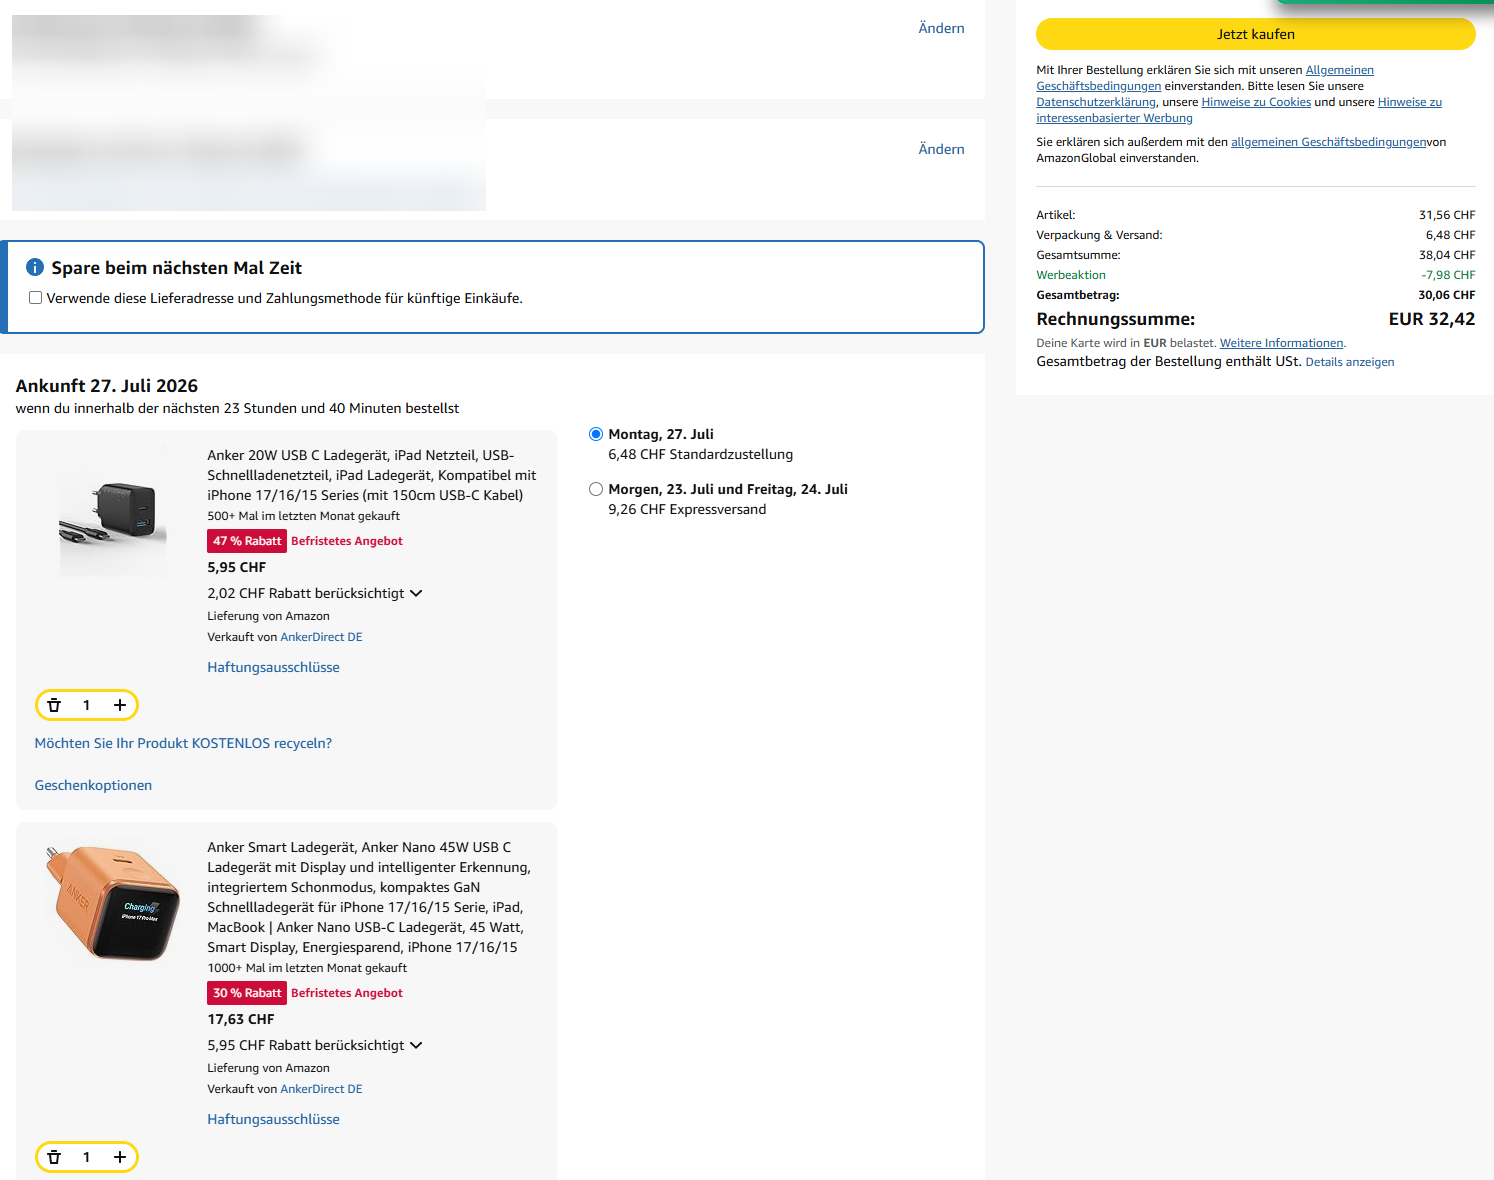1494x1180 pixels.
Task: Click Möchten Sie Ihr Produkt KOSTENLOS recyceln?
Action: (x=183, y=743)
